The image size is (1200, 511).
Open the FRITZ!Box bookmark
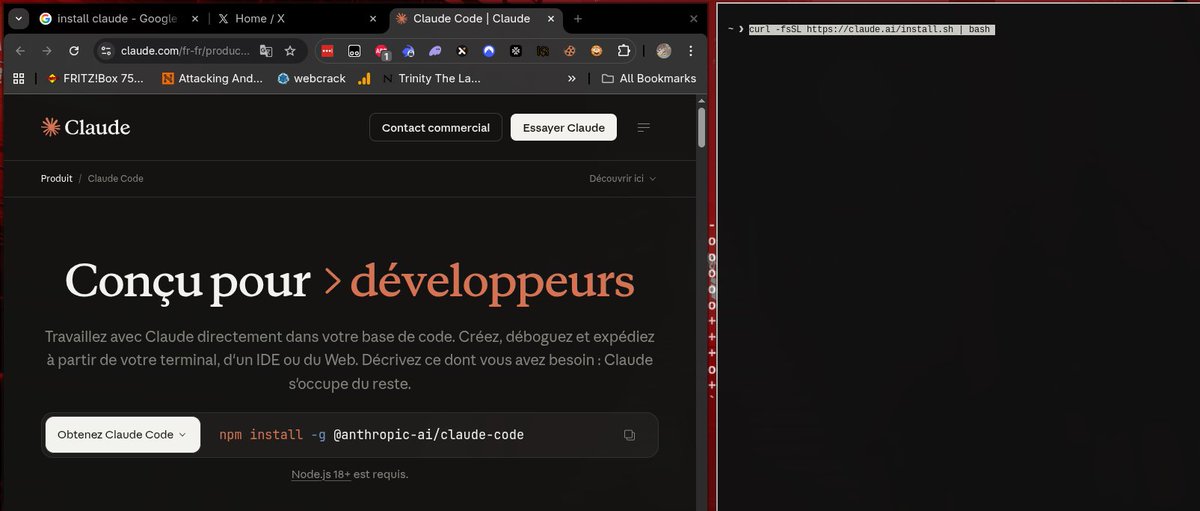pos(95,78)
